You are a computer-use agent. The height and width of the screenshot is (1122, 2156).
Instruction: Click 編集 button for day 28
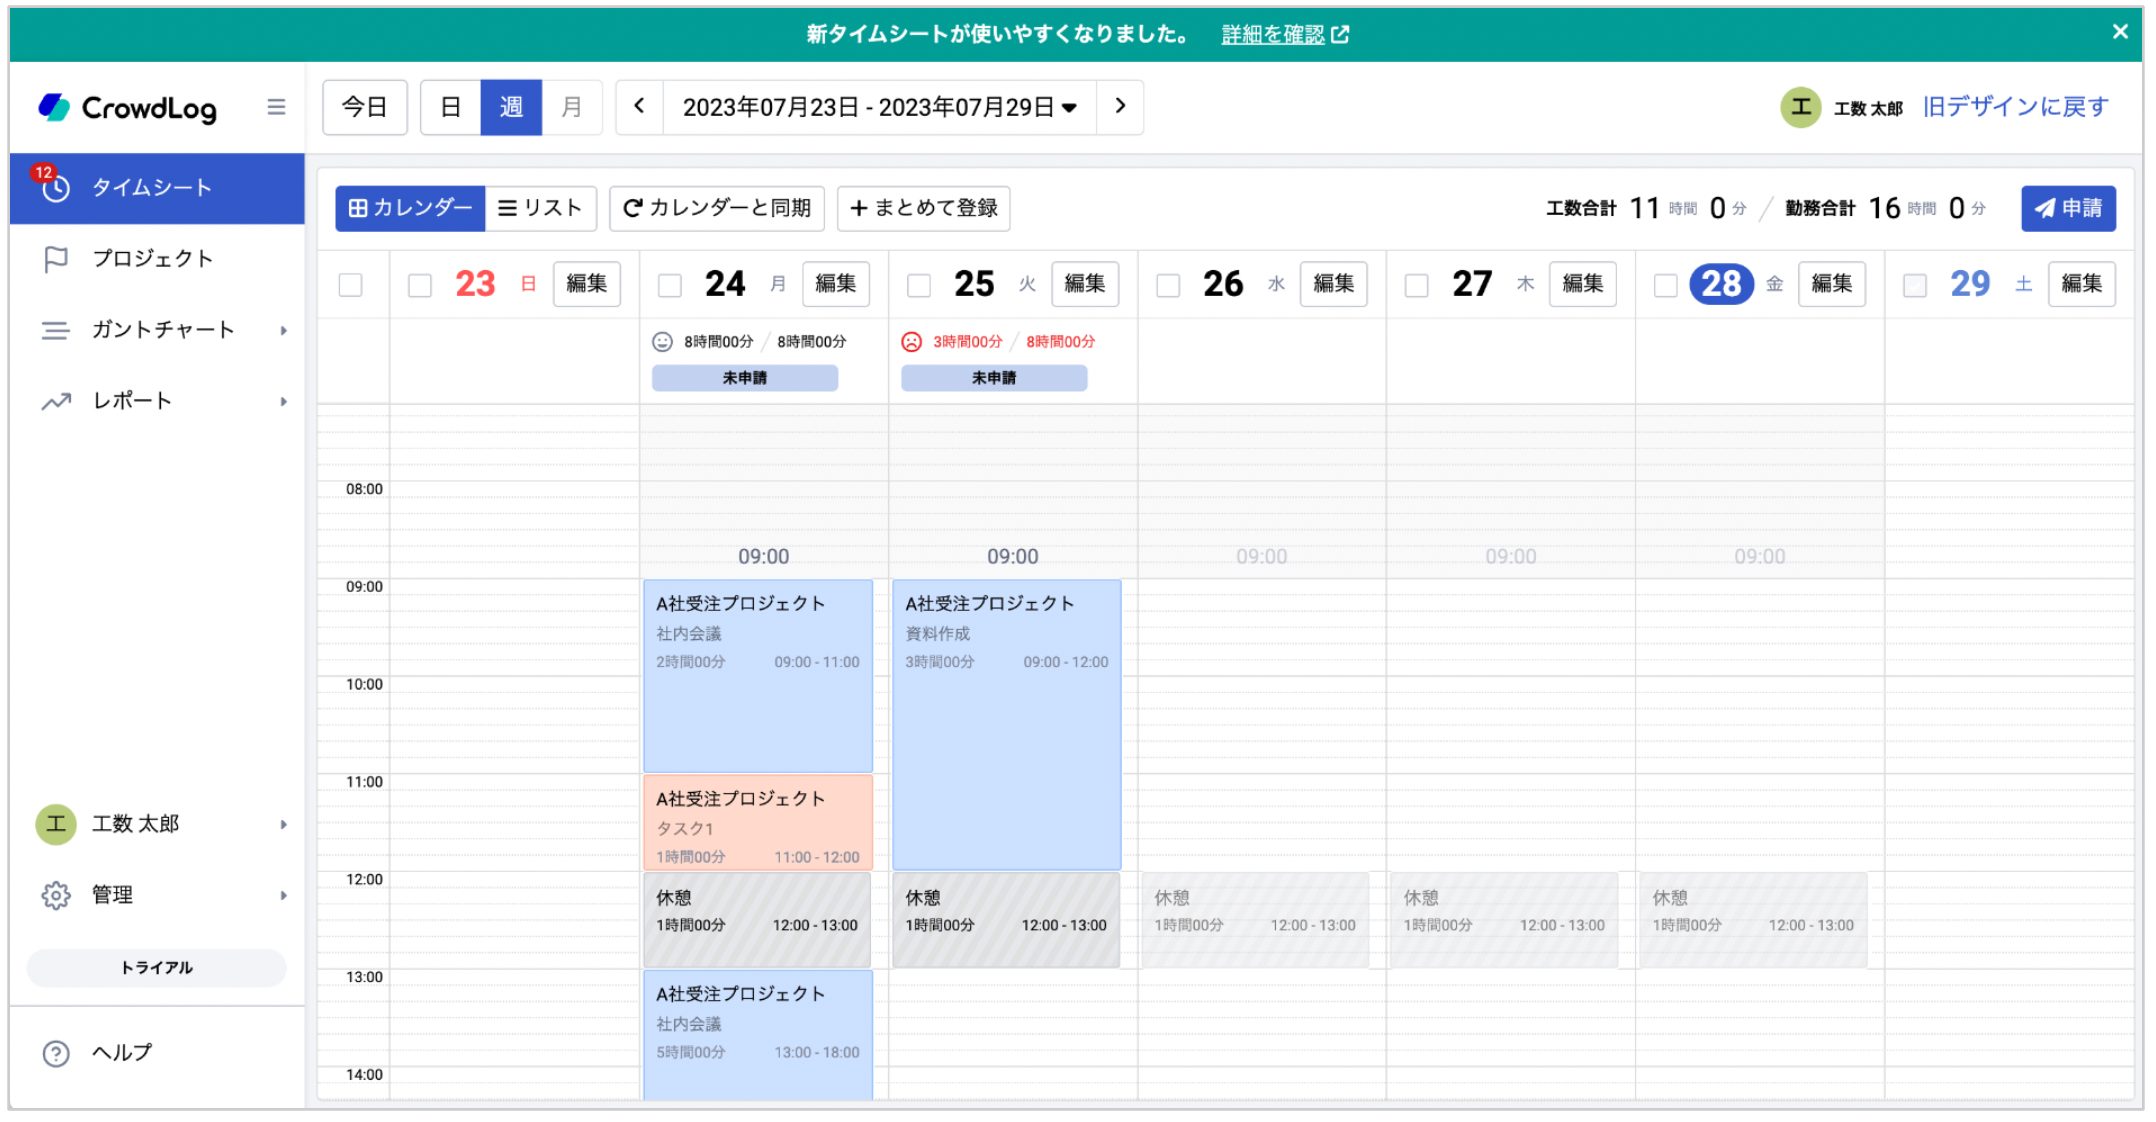pyautogui.click(x=1832, y=284)
